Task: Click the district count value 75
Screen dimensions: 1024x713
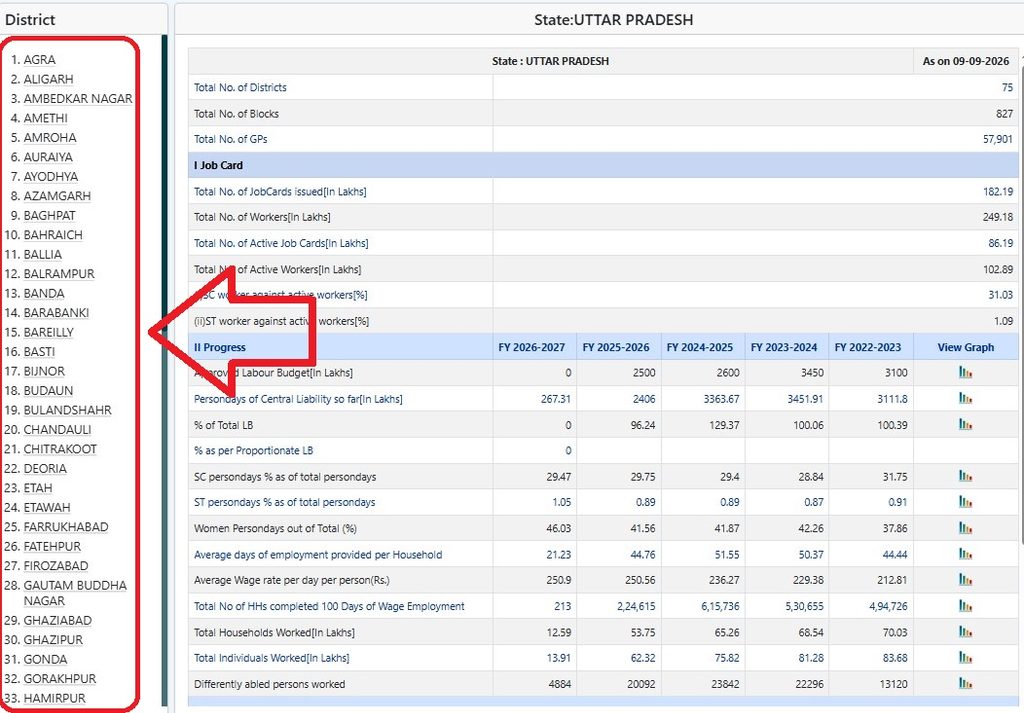Action: click(1007, 87)
